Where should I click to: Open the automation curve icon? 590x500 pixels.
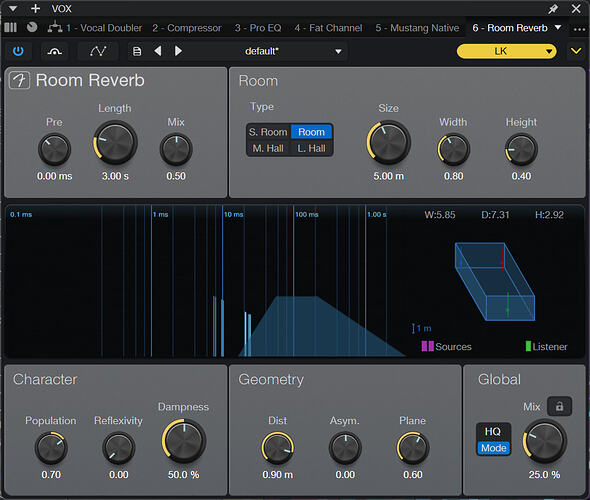click(98, 51)
